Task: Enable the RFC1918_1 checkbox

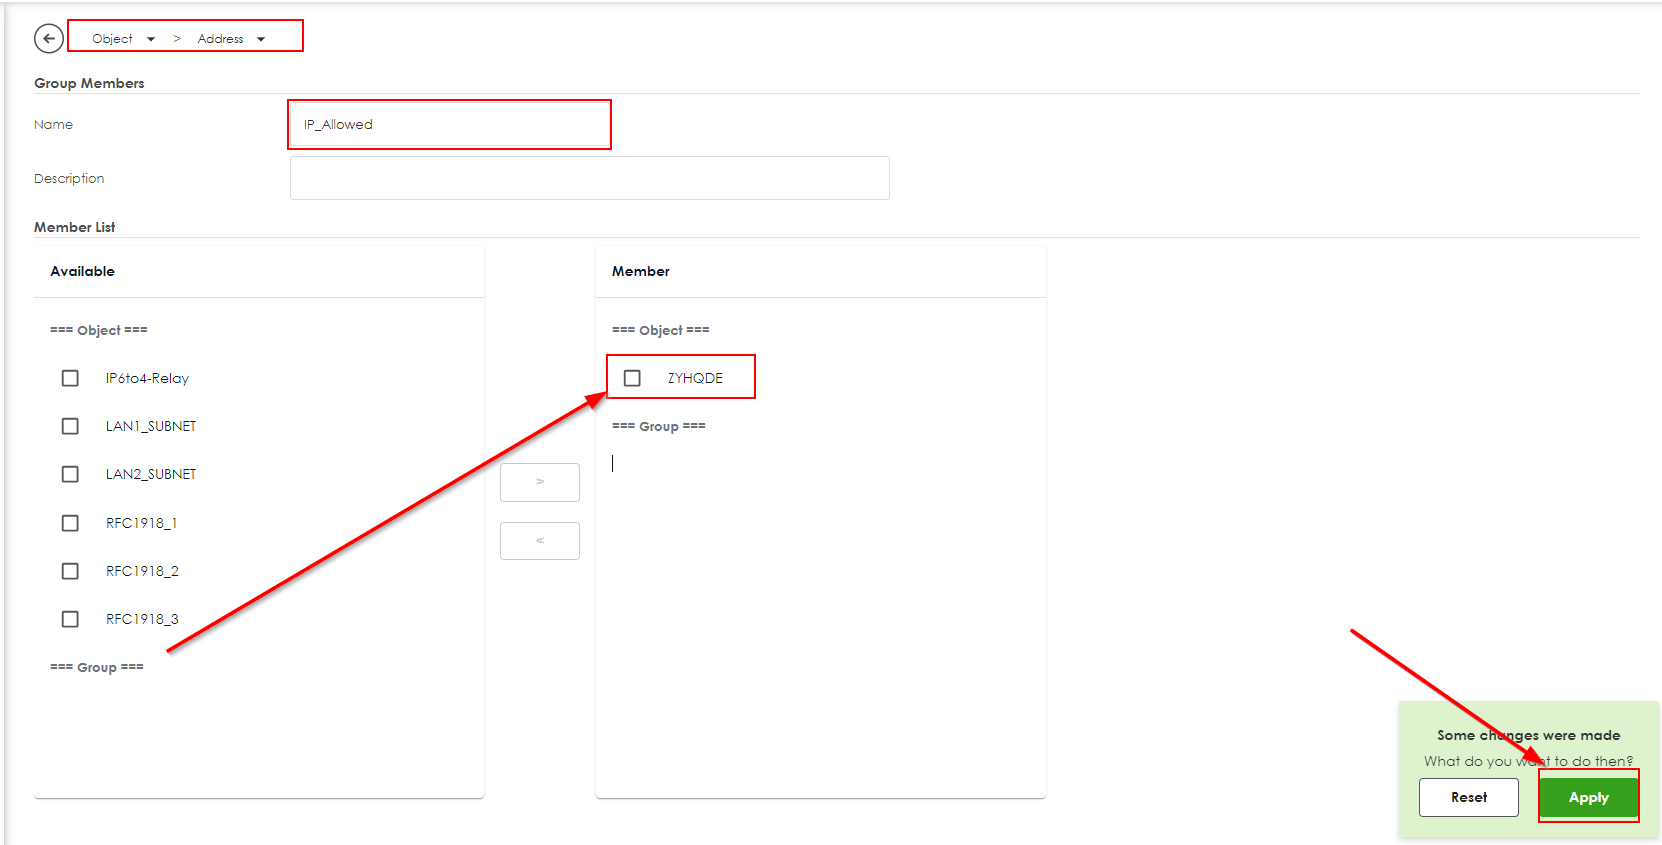Action: pyautogui.click(x=70, y=523)
